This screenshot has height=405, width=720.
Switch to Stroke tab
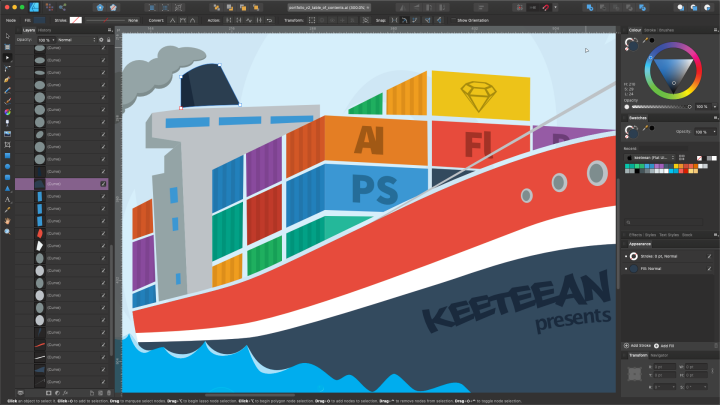coord(650,30)
